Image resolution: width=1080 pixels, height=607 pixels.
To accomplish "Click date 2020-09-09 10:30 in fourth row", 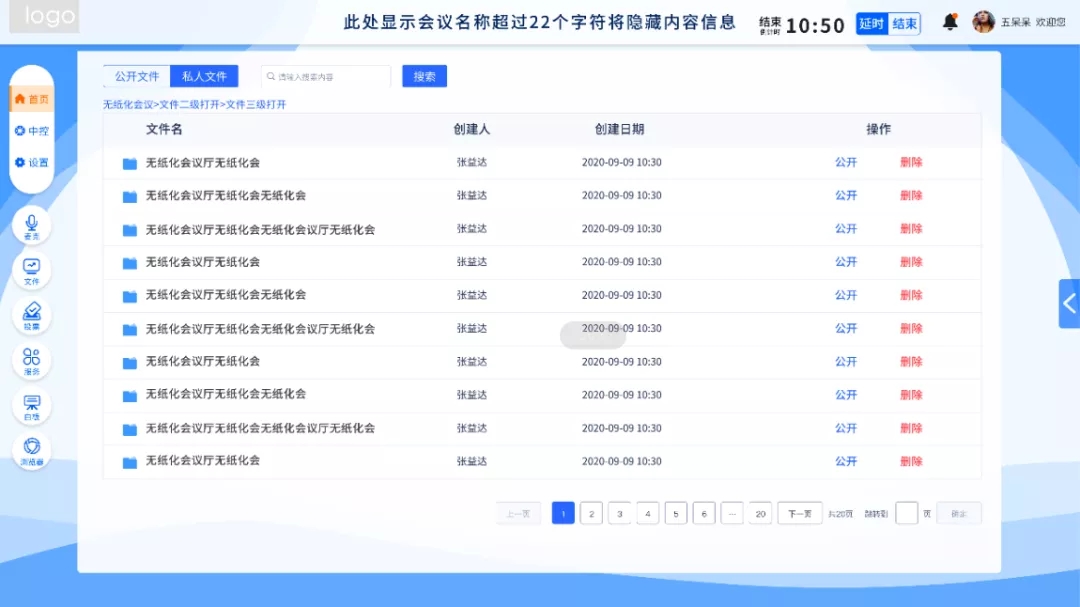I will pyautogui.click(x=621, y=262).
